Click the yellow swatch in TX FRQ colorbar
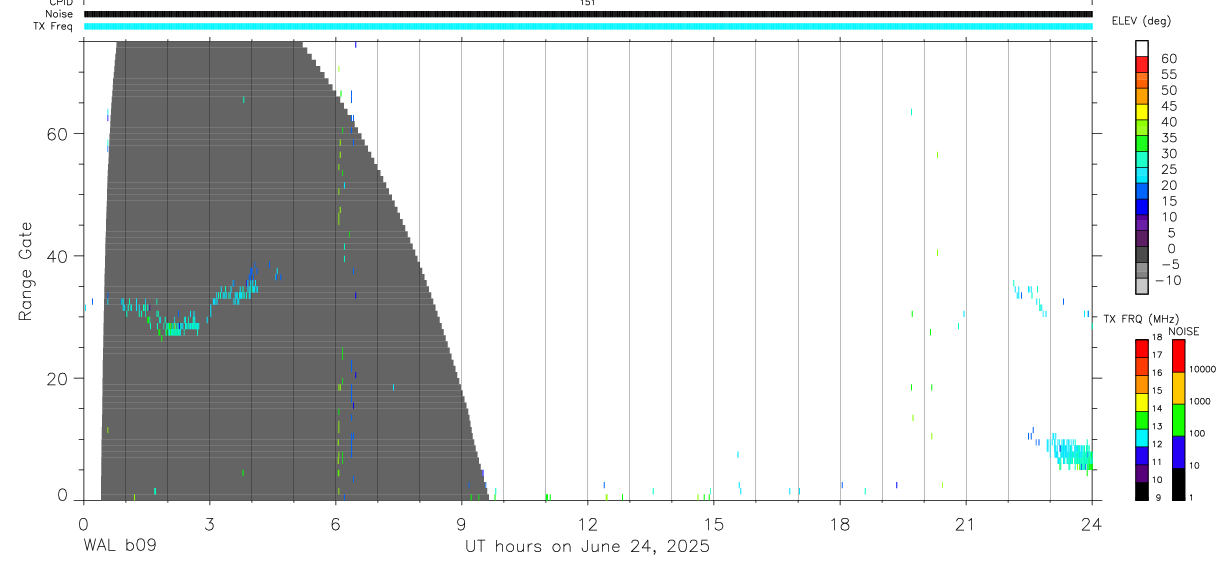 1142,402
